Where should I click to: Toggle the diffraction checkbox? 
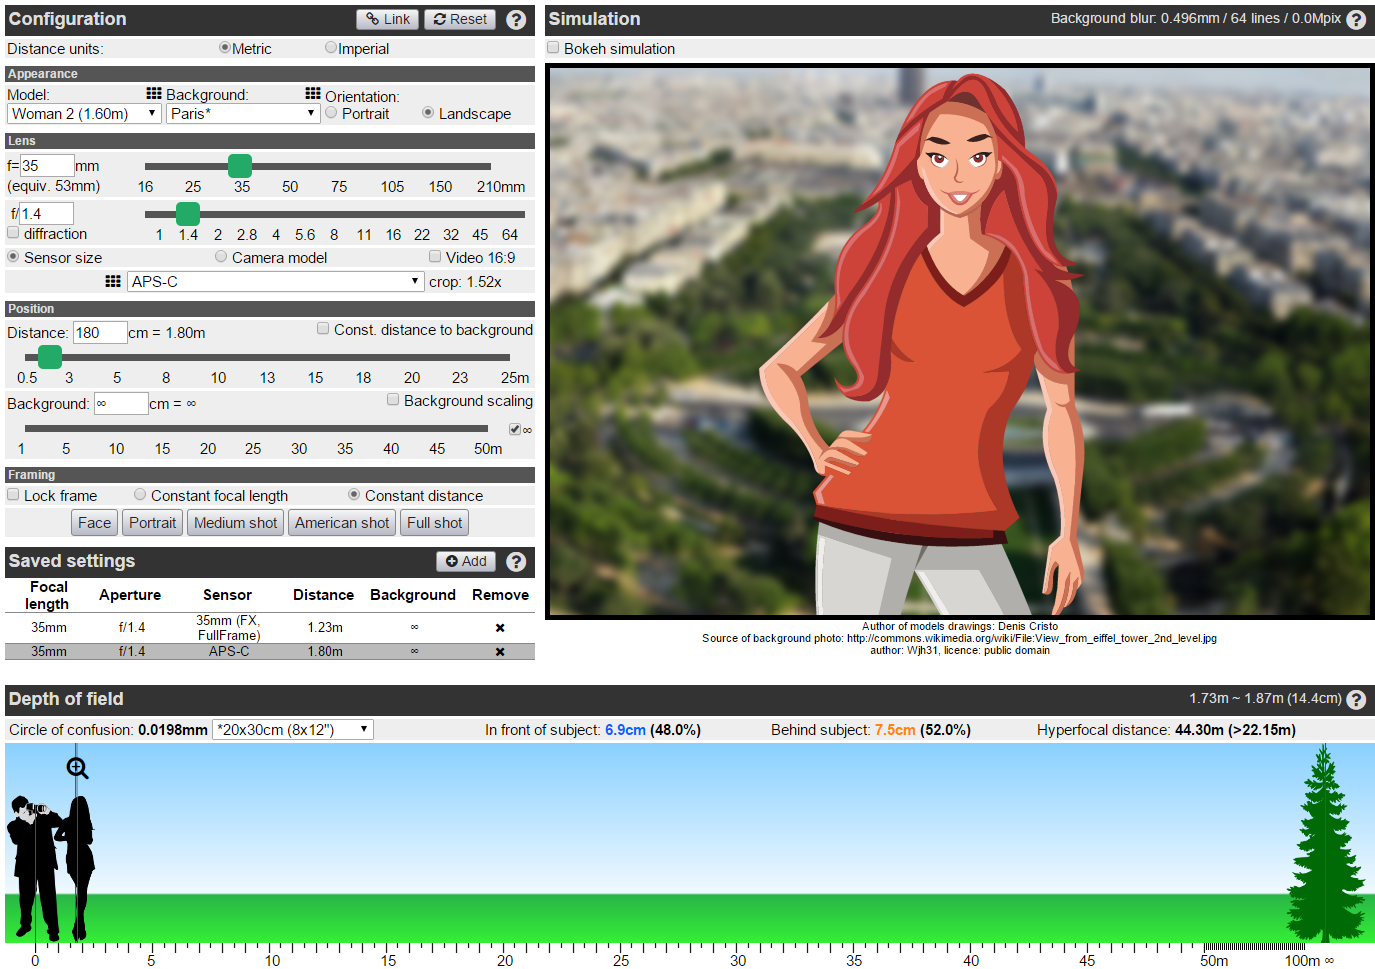(x=13, y=233)
